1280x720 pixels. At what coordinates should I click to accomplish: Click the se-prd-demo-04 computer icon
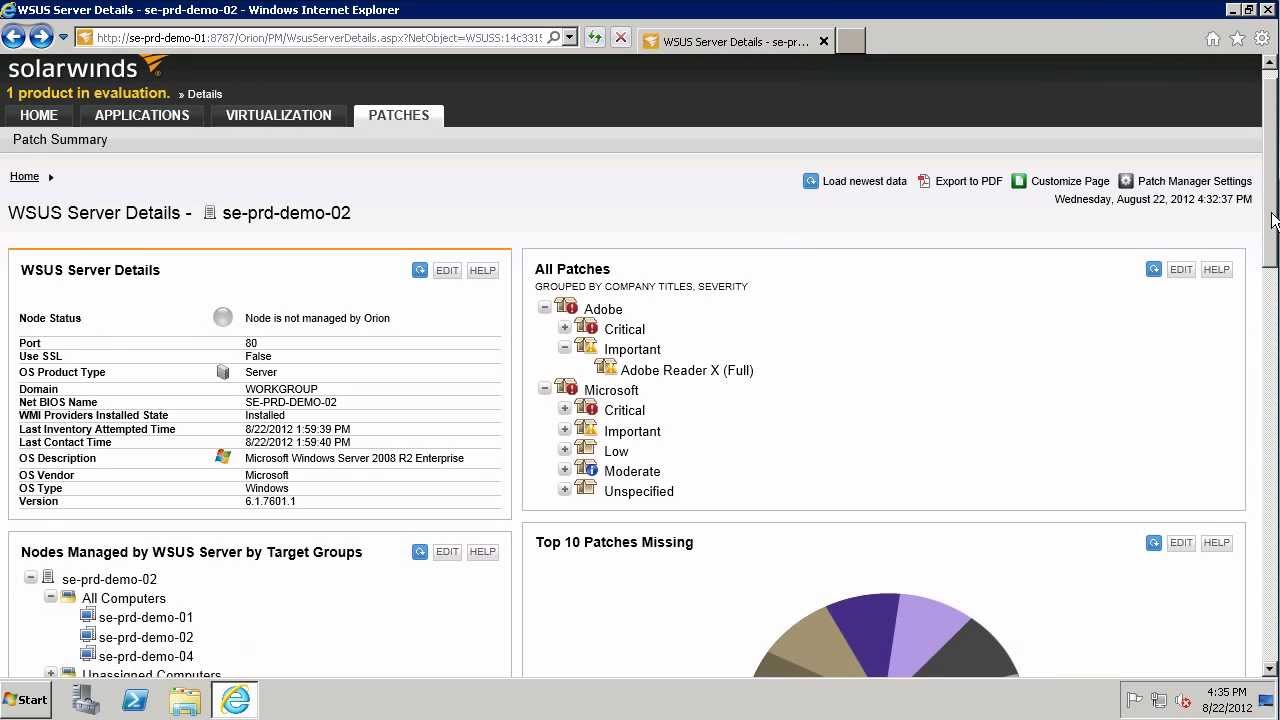(88, 656)
